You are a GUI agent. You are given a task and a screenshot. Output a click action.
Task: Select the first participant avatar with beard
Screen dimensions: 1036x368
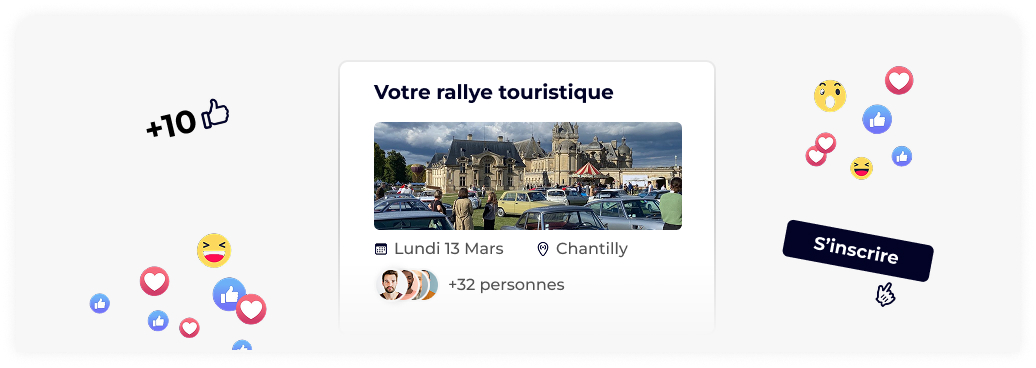pos(390,285)
